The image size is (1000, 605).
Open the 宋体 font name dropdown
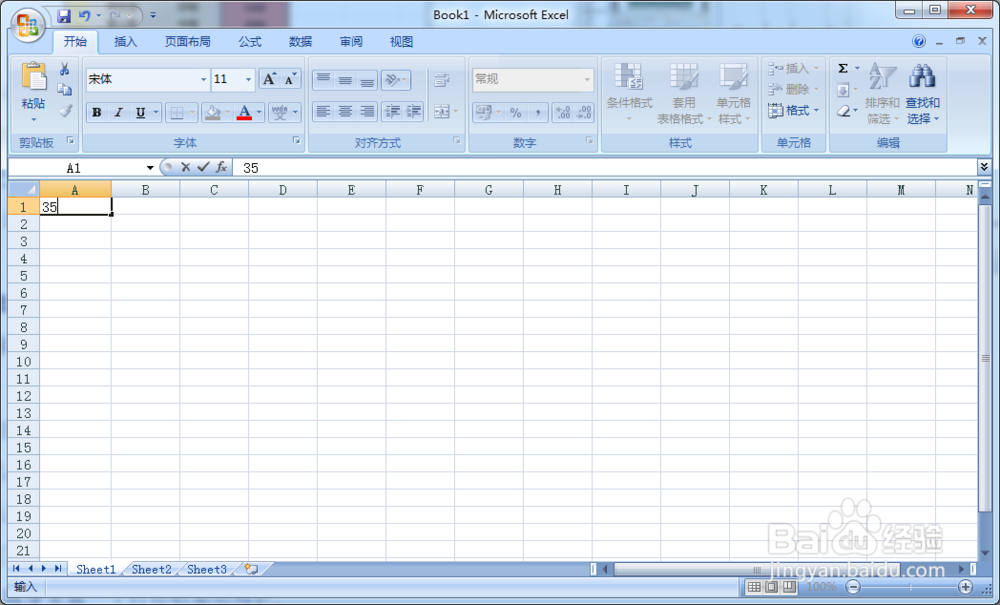203,80
